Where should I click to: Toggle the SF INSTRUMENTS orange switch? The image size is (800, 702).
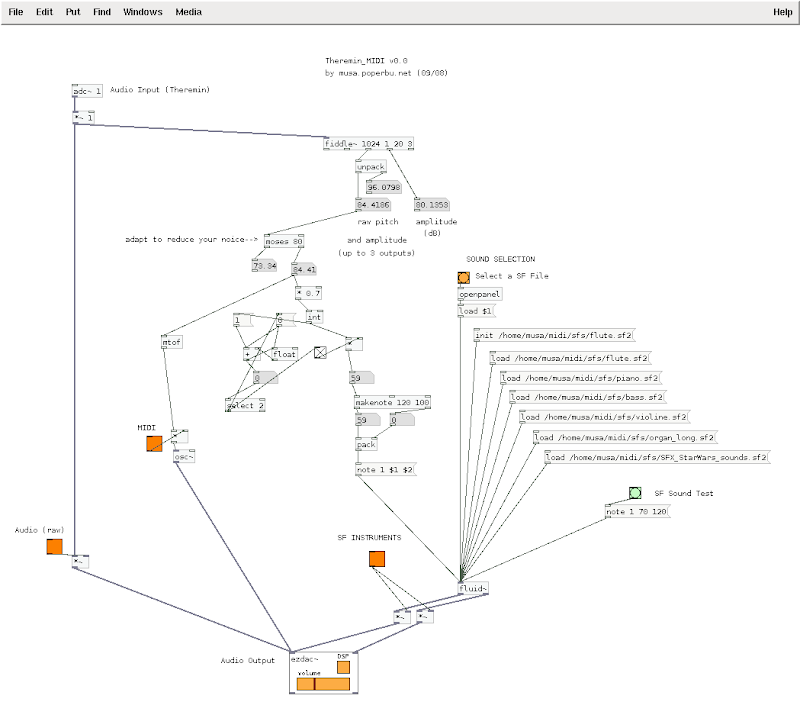pos(377,559)
